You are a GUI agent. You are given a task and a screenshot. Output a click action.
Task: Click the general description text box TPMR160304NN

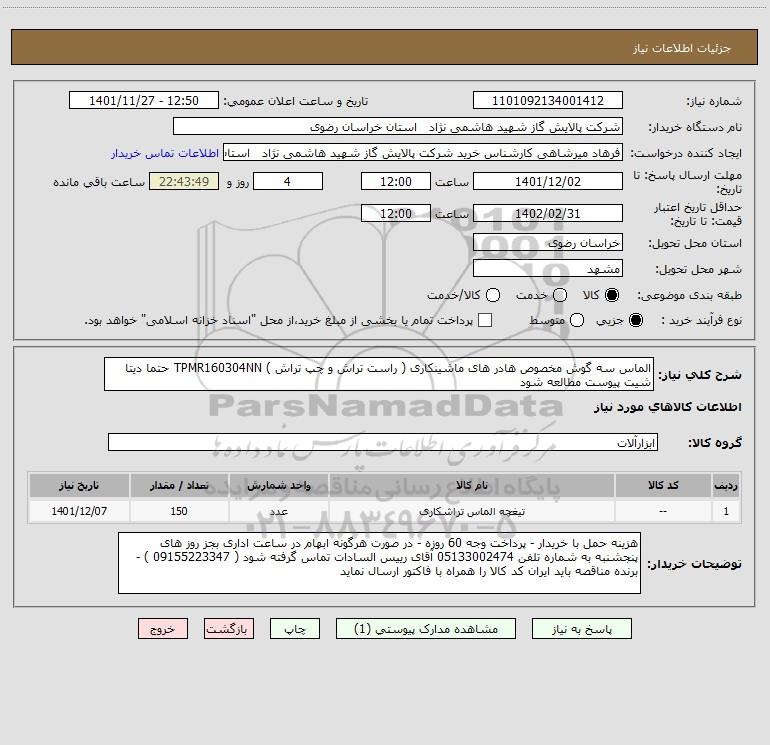379,374
